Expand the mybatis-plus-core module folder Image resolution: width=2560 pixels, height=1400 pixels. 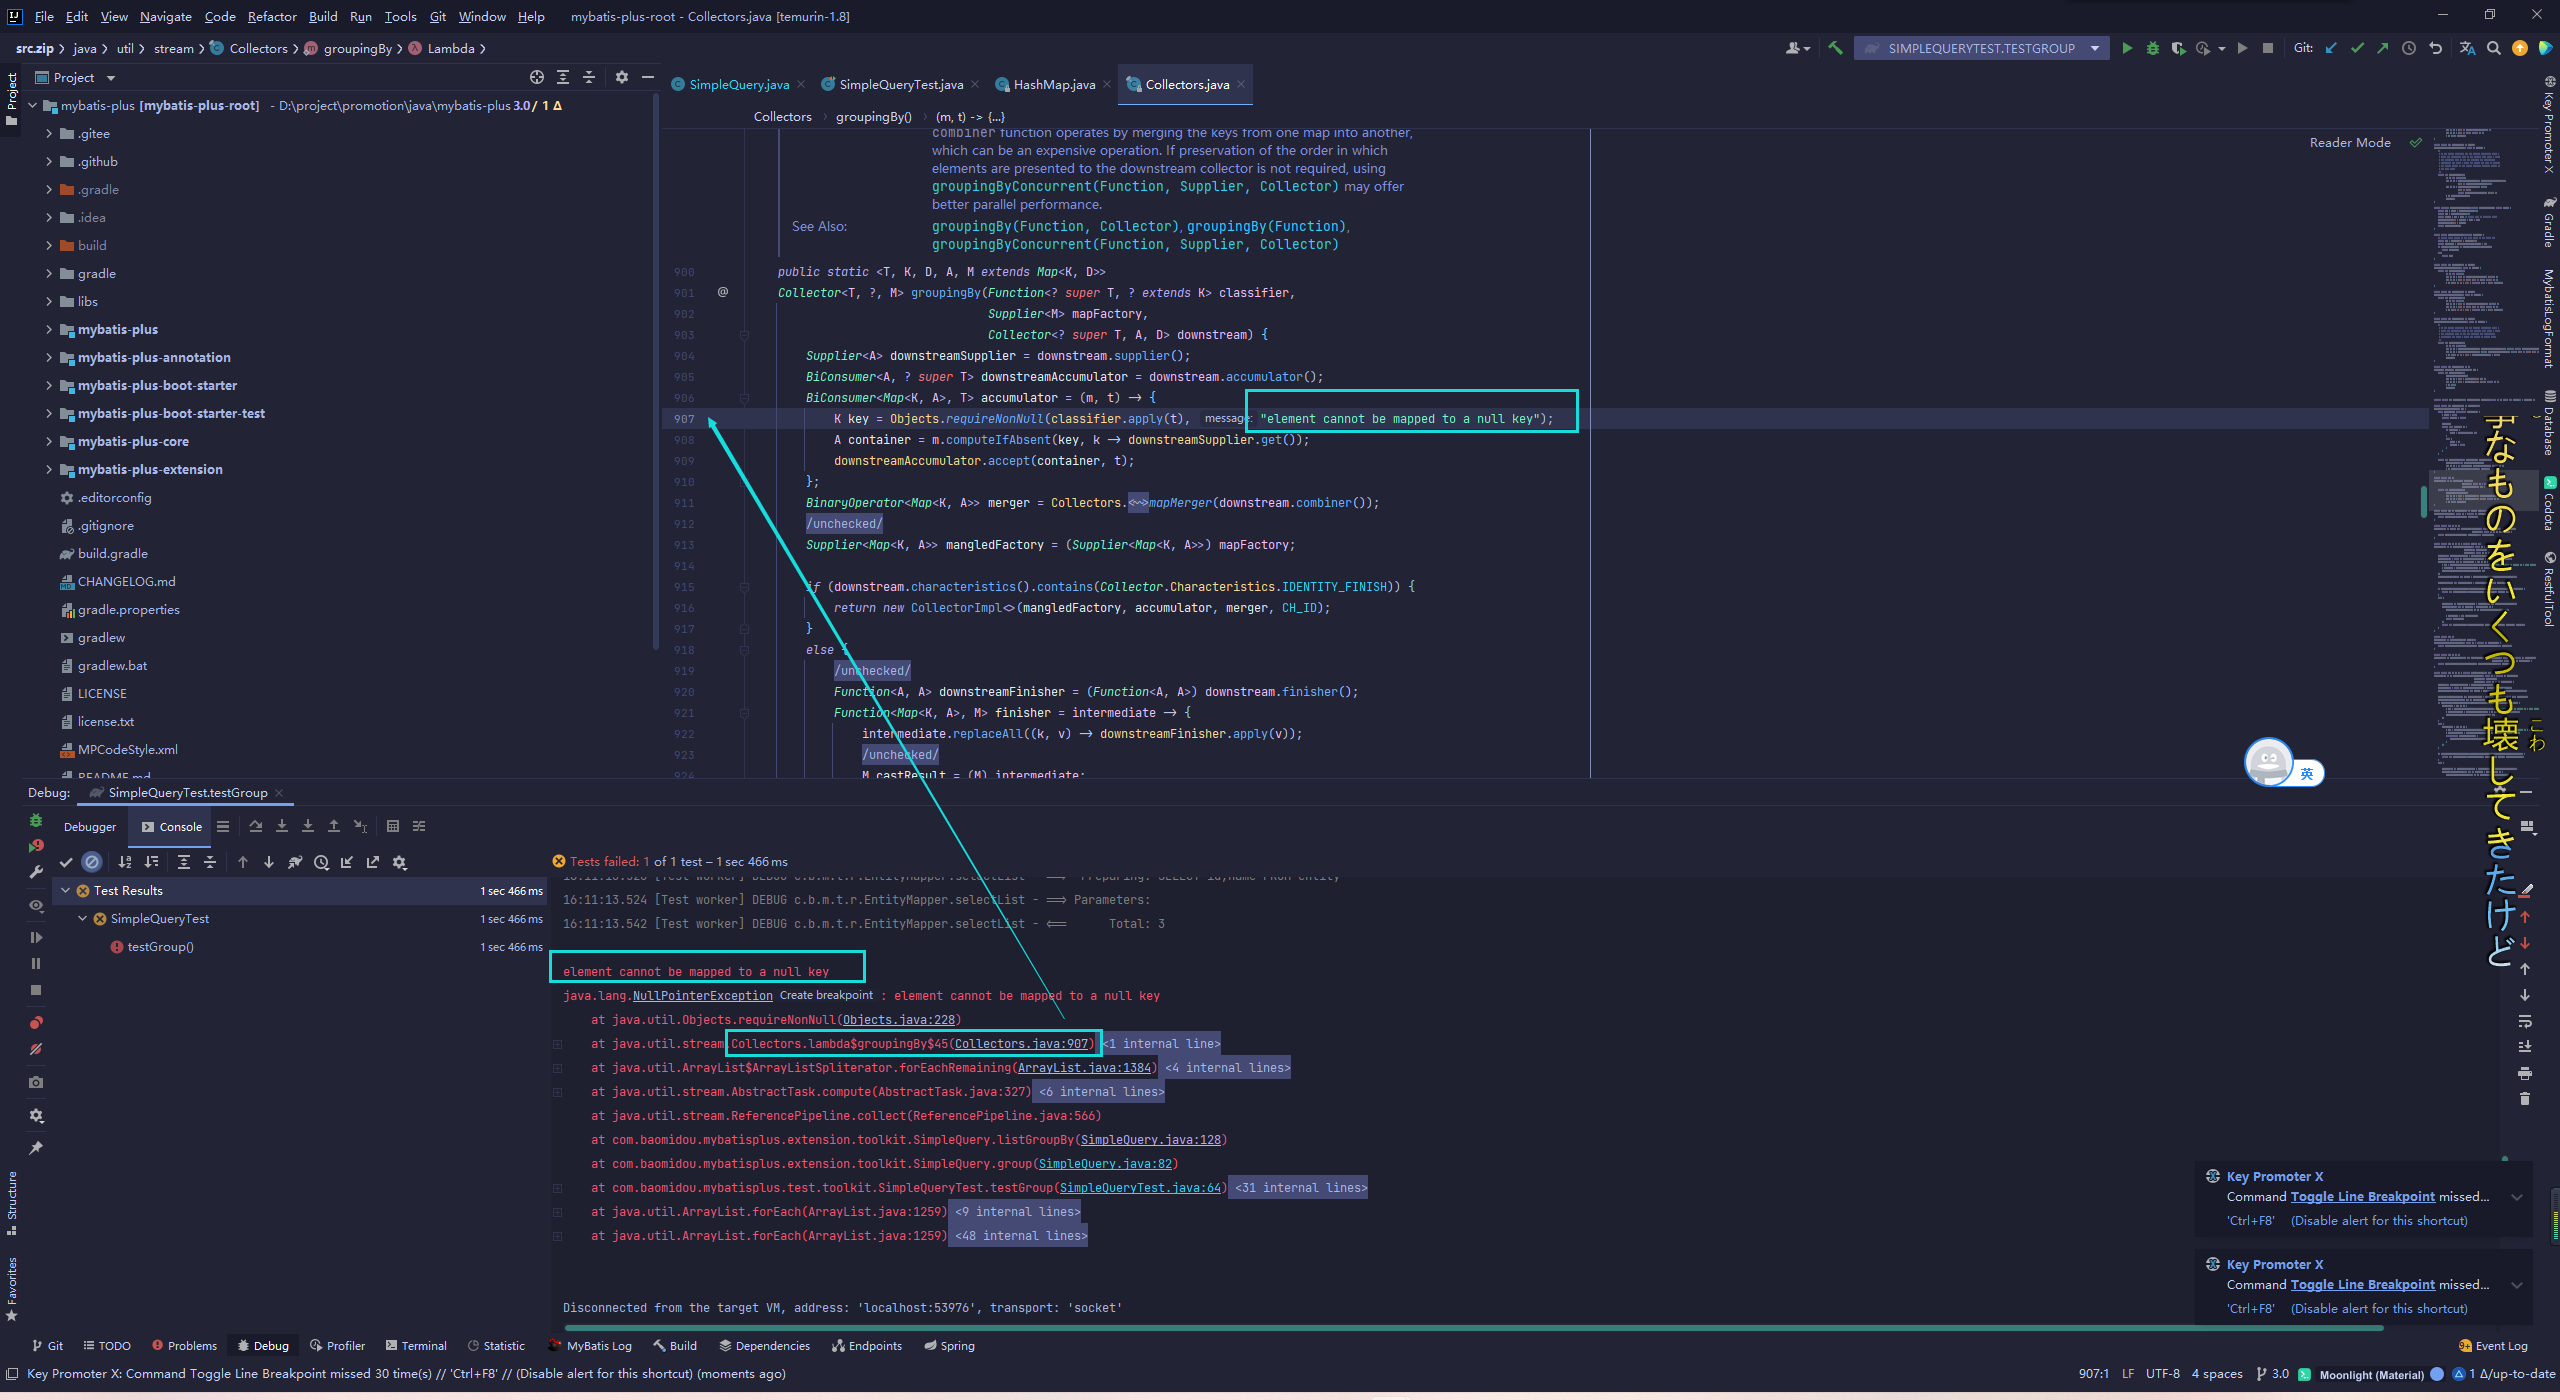[48, 441]
